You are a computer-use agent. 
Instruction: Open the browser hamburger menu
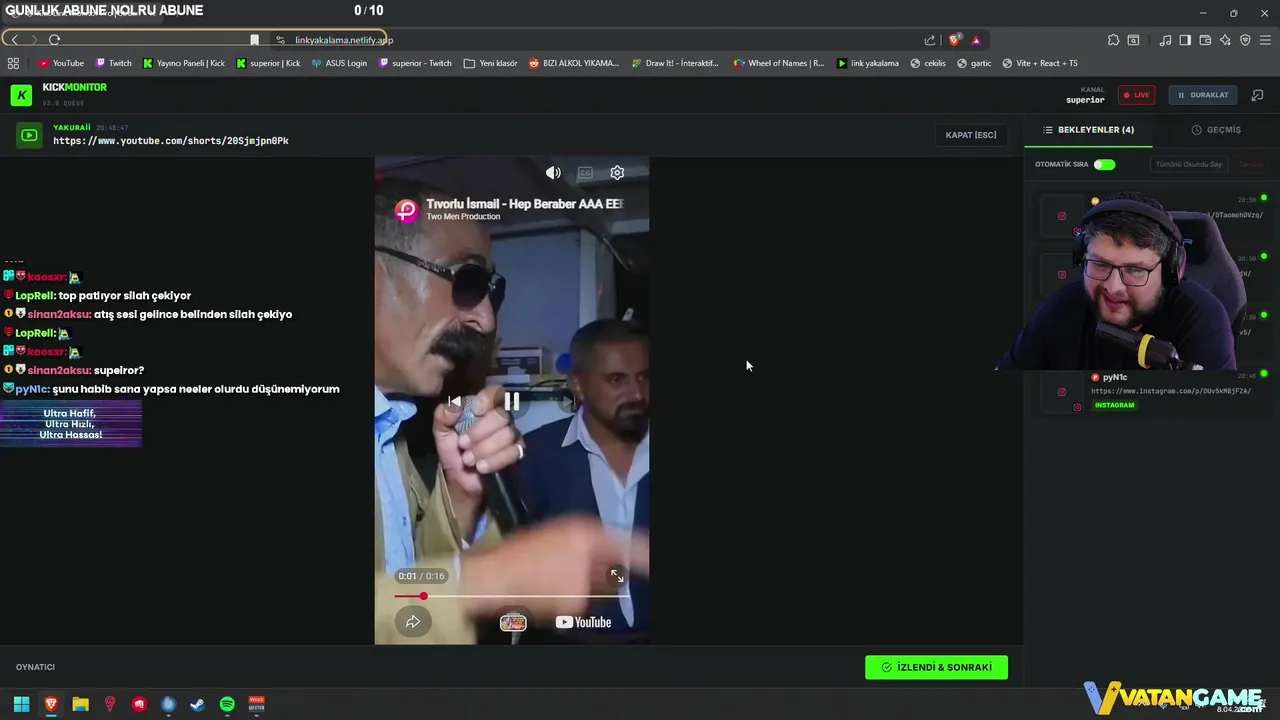click(1265, 40)
